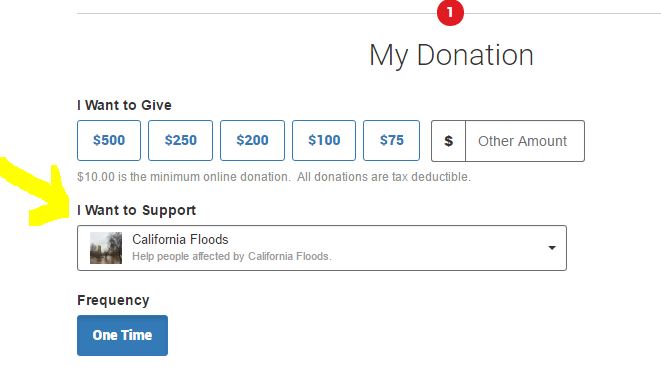Click the dollar sign prefix box

[449, 141]
